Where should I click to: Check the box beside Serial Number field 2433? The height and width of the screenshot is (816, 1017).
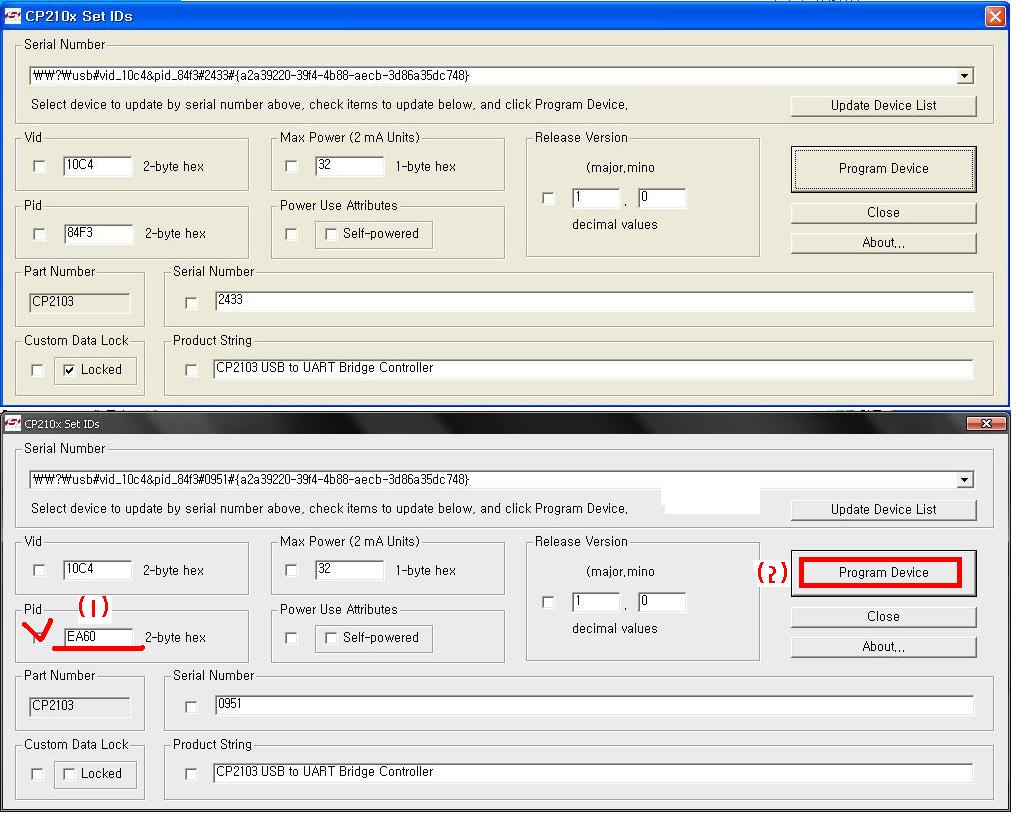click(x=192, y=303)
